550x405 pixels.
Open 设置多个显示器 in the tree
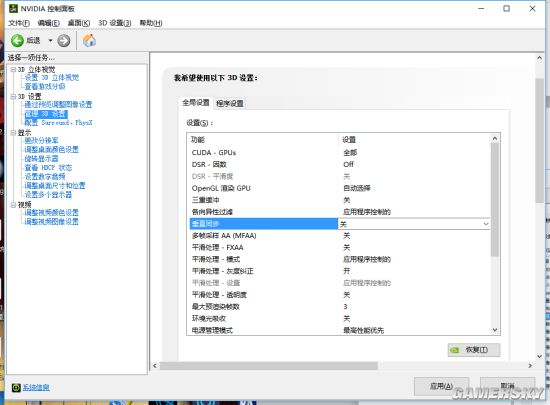tap(48, 195)
